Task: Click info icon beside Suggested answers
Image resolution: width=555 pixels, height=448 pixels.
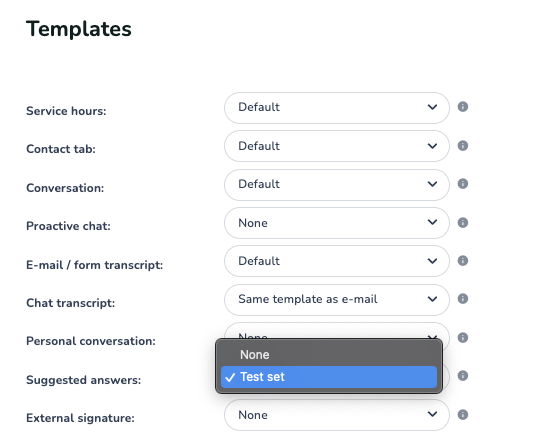Action: (x=463, y=375)
